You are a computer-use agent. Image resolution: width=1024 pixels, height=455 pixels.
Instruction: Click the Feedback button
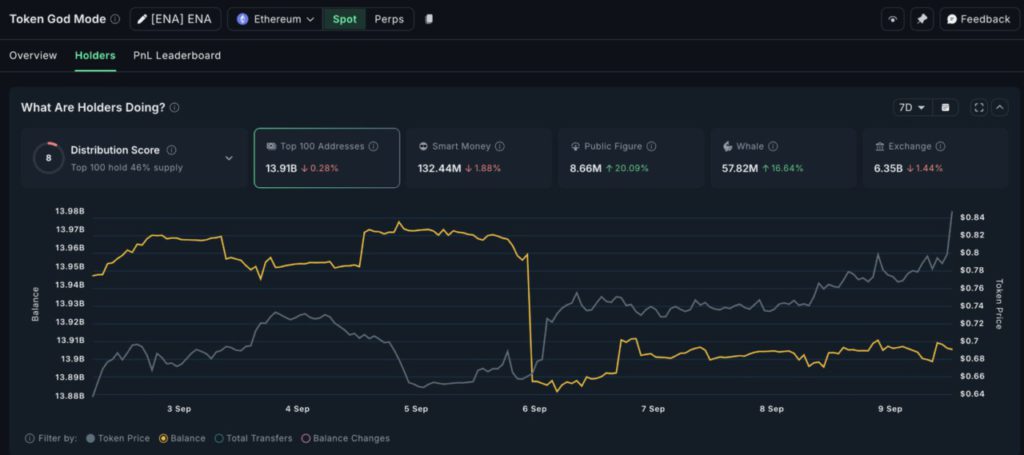pyautogui.click(x=978, y=19)
